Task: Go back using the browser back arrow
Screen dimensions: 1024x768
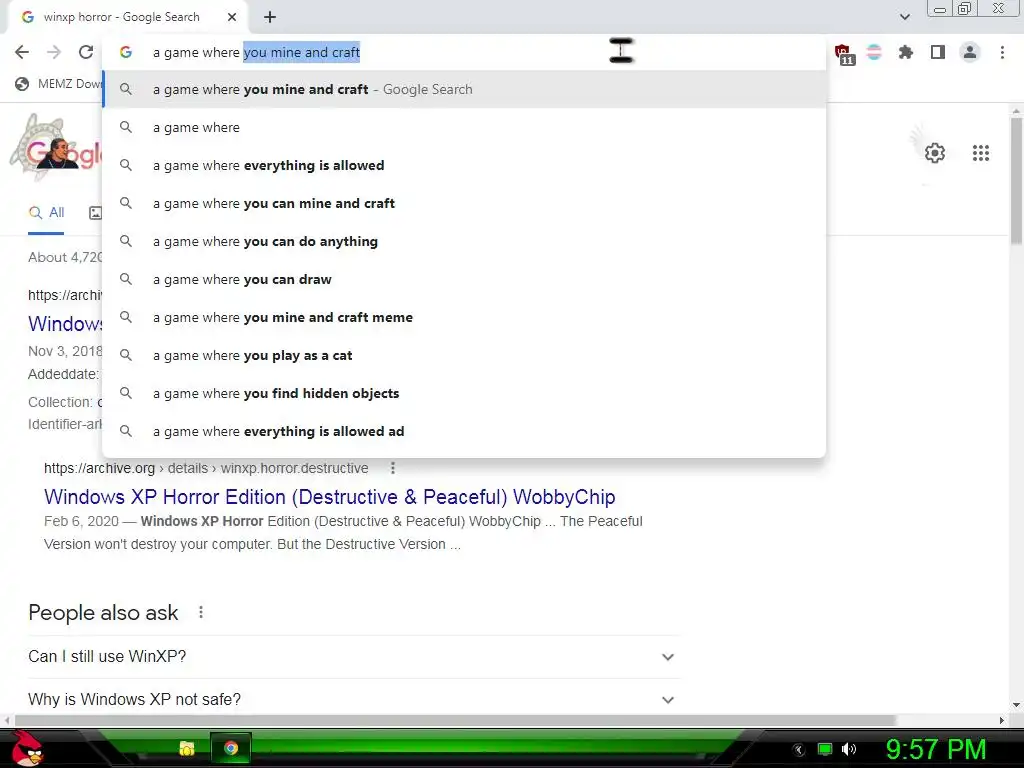Action: 22,52
